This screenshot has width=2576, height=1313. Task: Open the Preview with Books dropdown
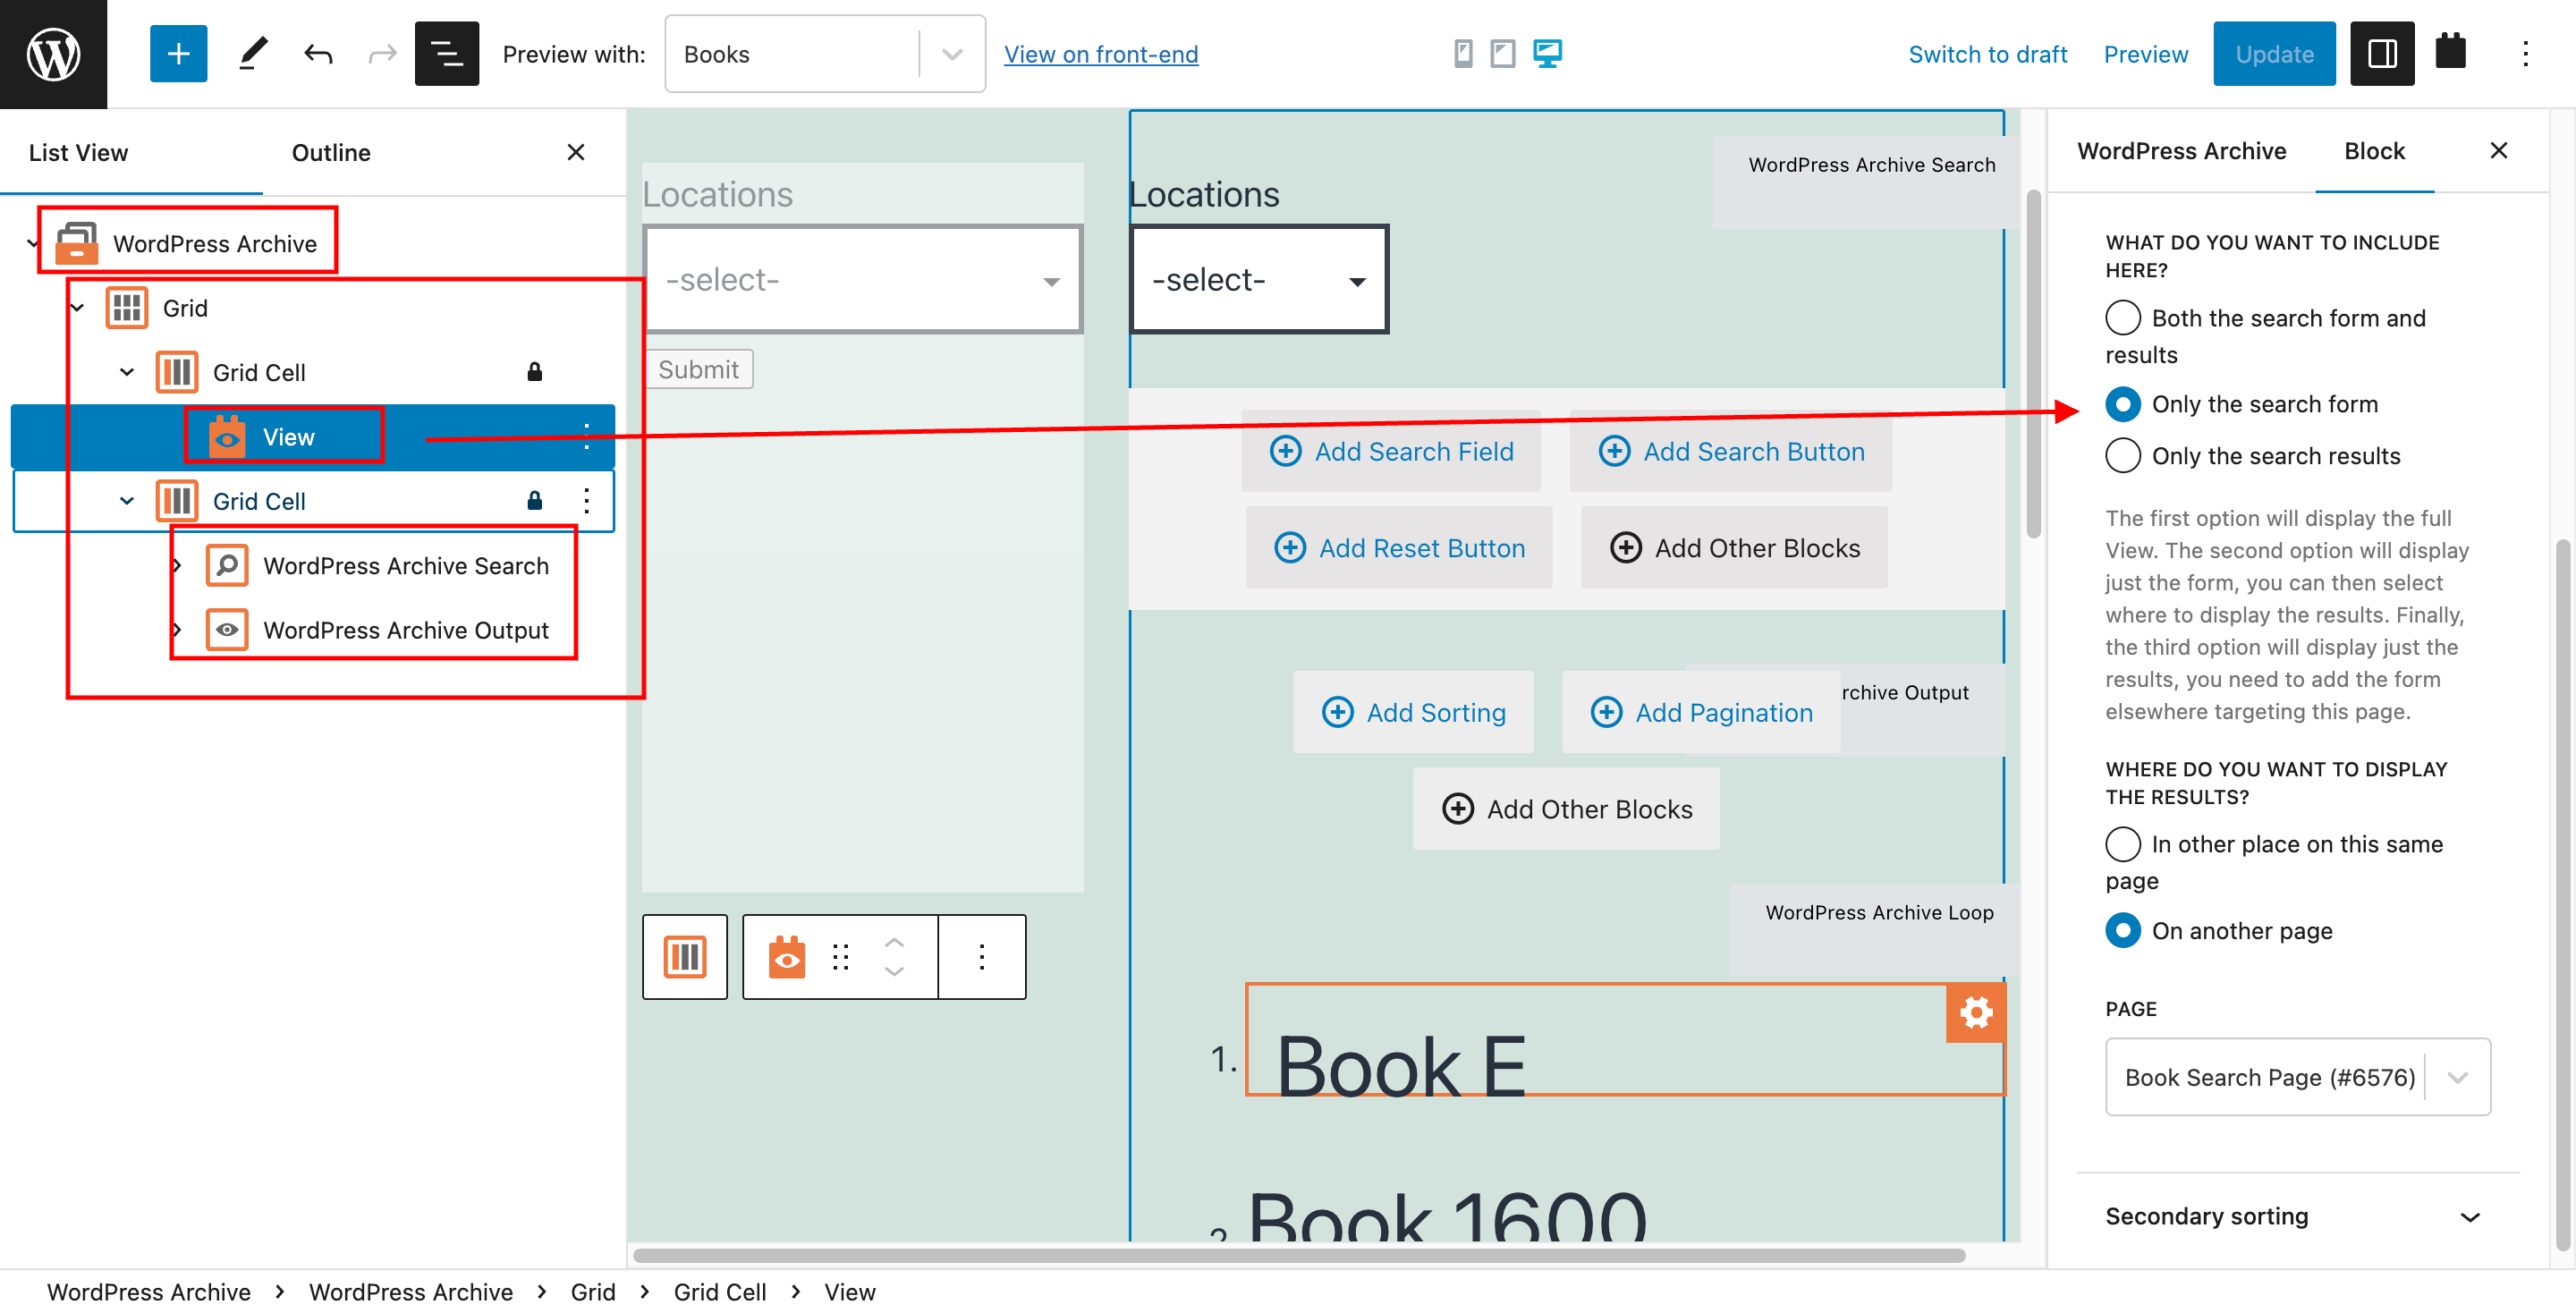(x=825, y=54)
